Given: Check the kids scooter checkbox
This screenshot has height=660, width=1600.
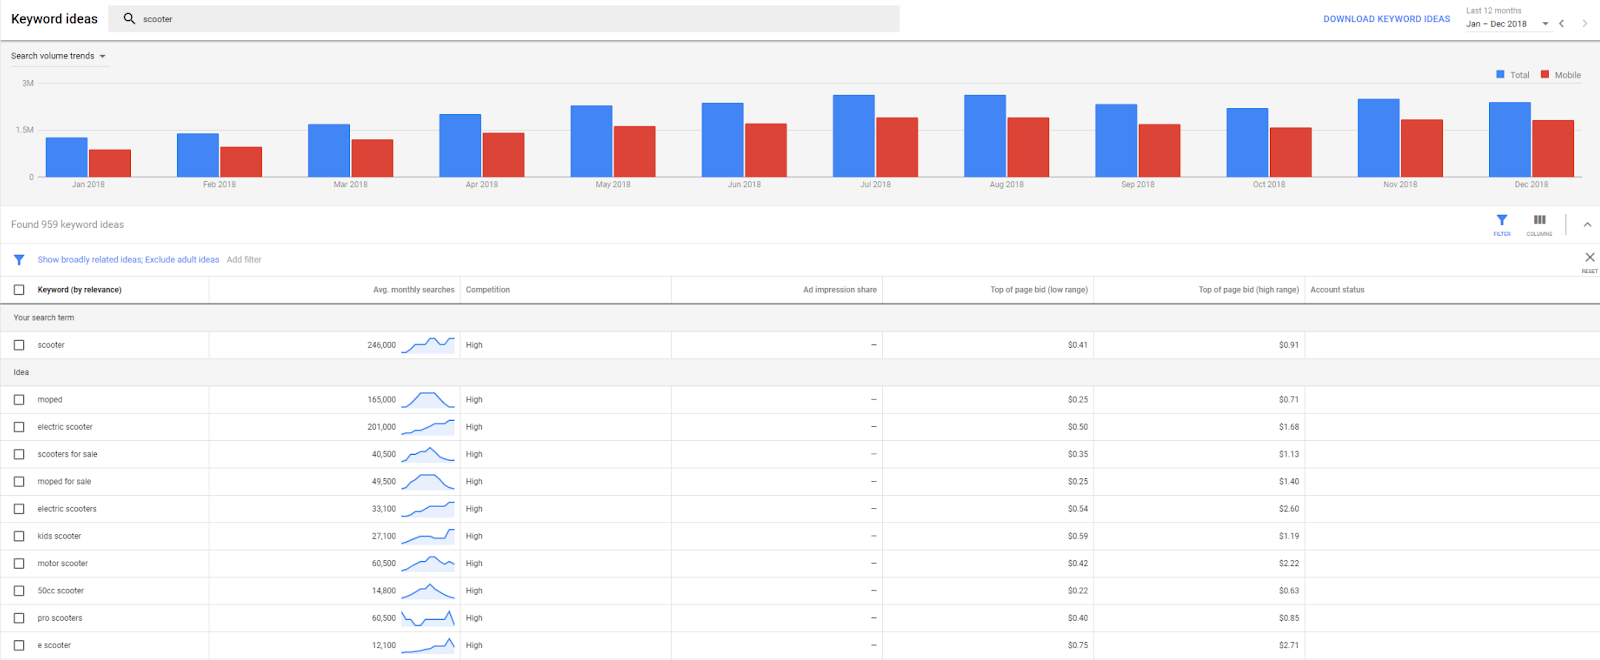Looking at the screenshot, I should [19, 536].
